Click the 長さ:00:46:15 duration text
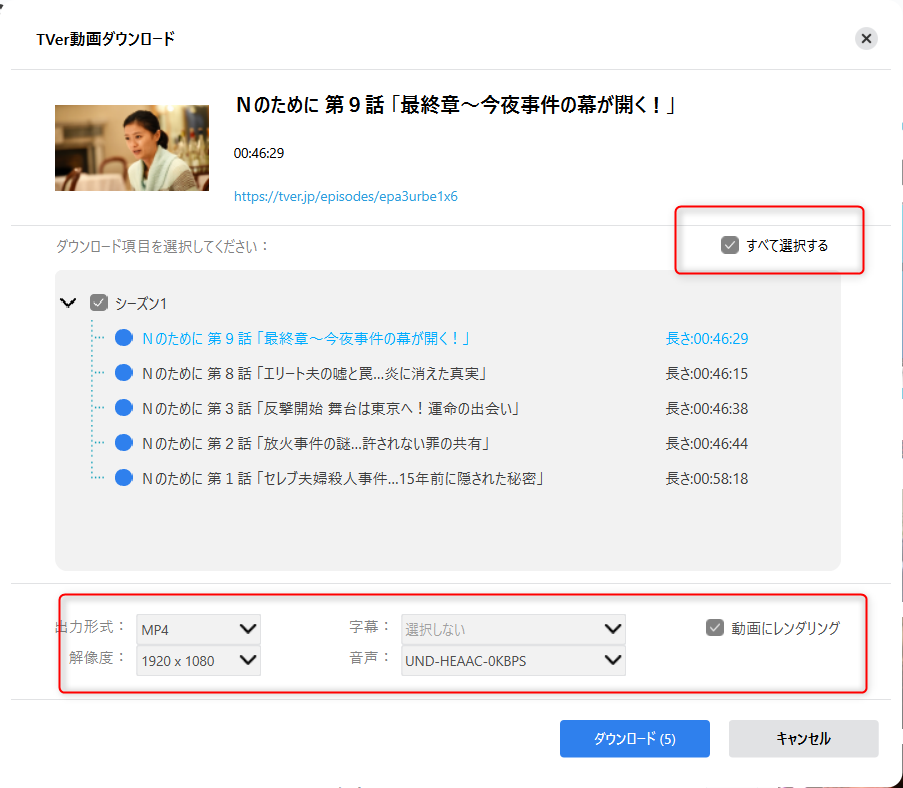903x788 pixels. tap(707, 374)
